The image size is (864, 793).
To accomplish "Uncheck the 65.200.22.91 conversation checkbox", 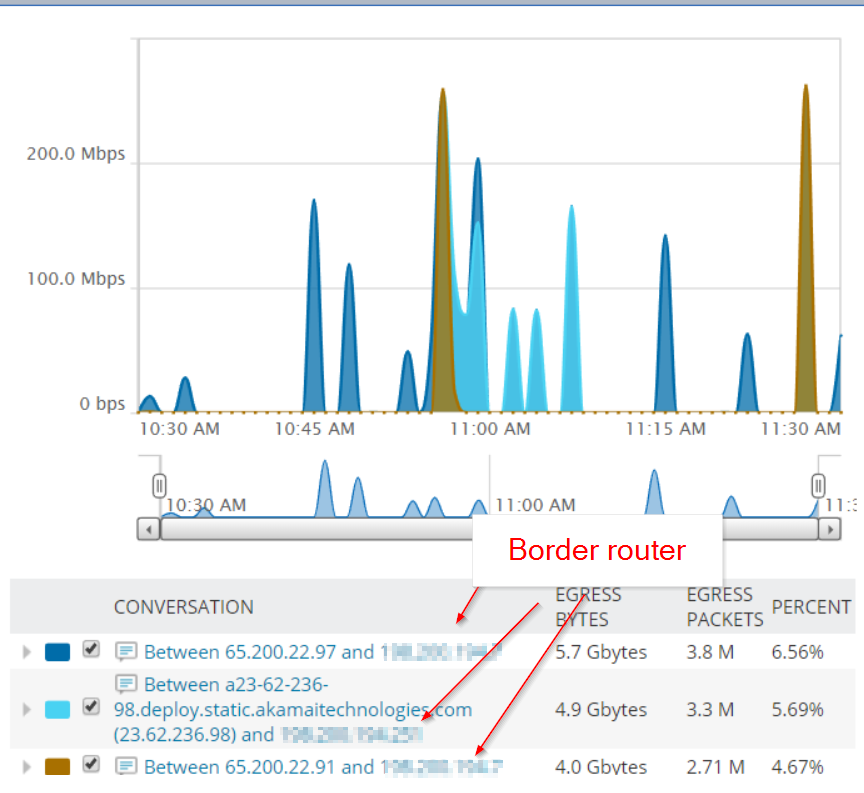I will click(x=91, y=764).
